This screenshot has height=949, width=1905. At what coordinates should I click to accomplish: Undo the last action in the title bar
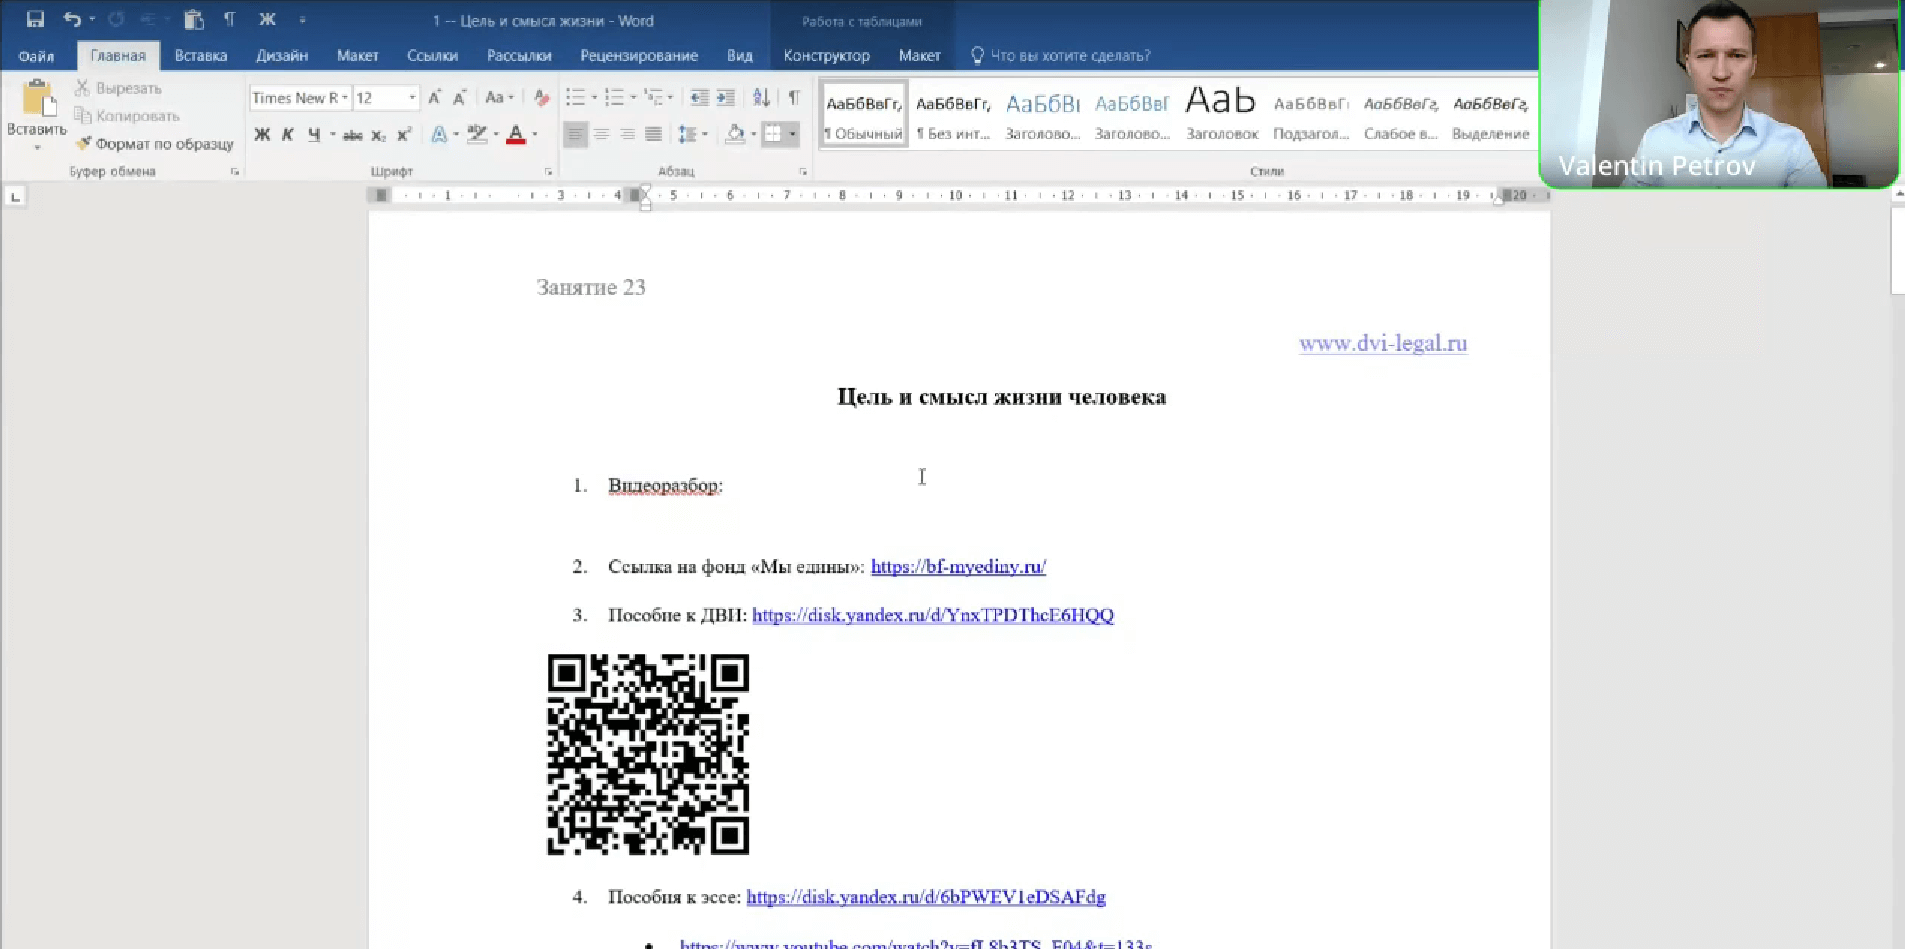71,19
